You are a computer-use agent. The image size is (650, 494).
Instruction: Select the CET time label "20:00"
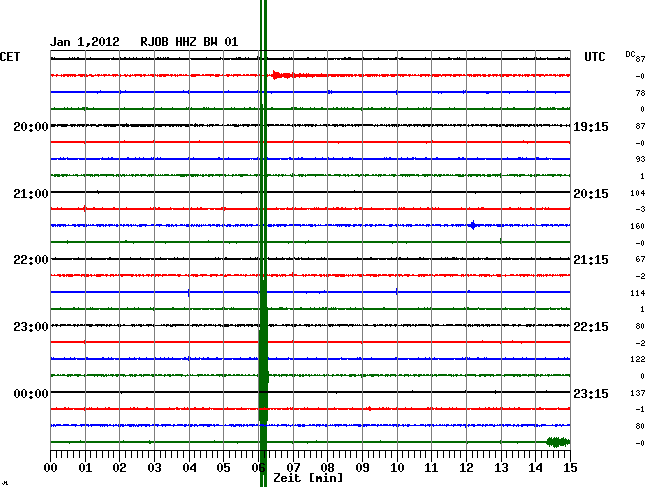coord(31,126)
